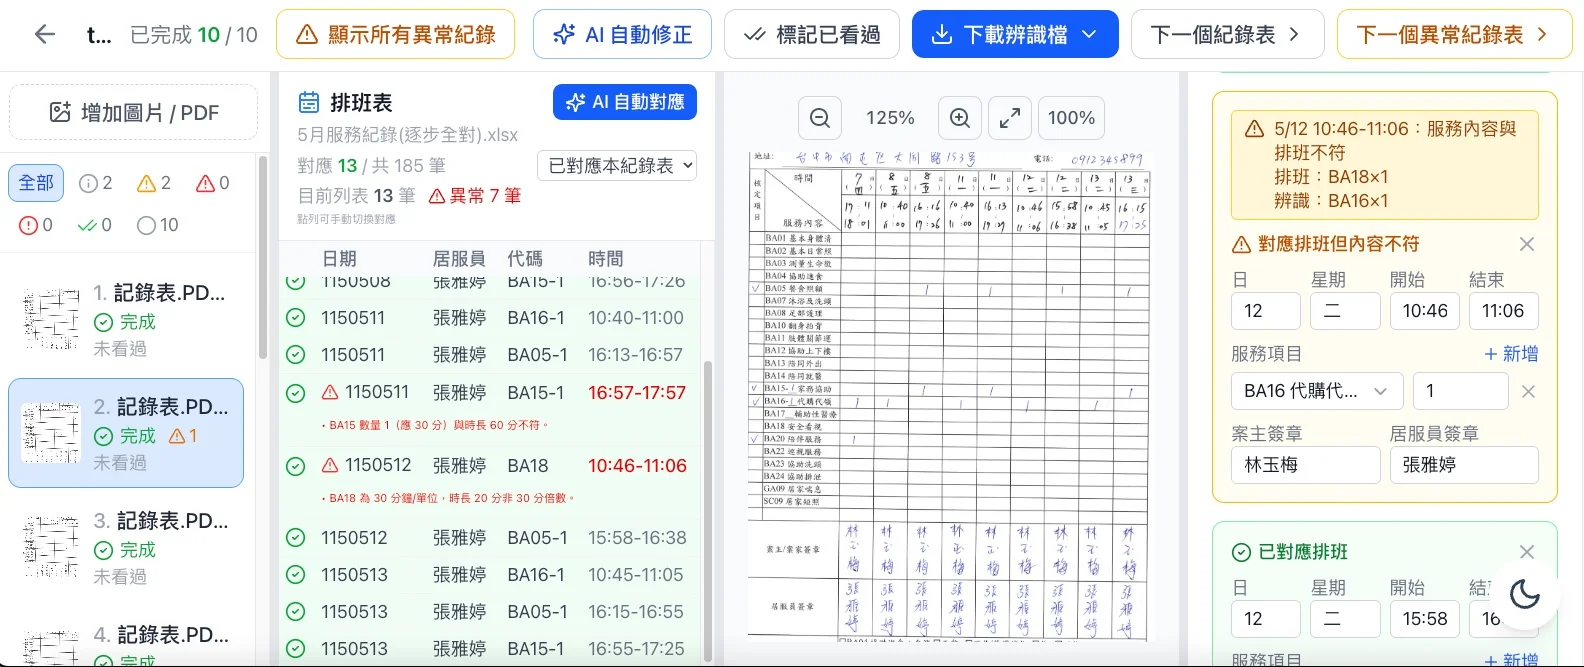
Task: Select the 2. 記錄表.PD... item
Action: [126, 433]
